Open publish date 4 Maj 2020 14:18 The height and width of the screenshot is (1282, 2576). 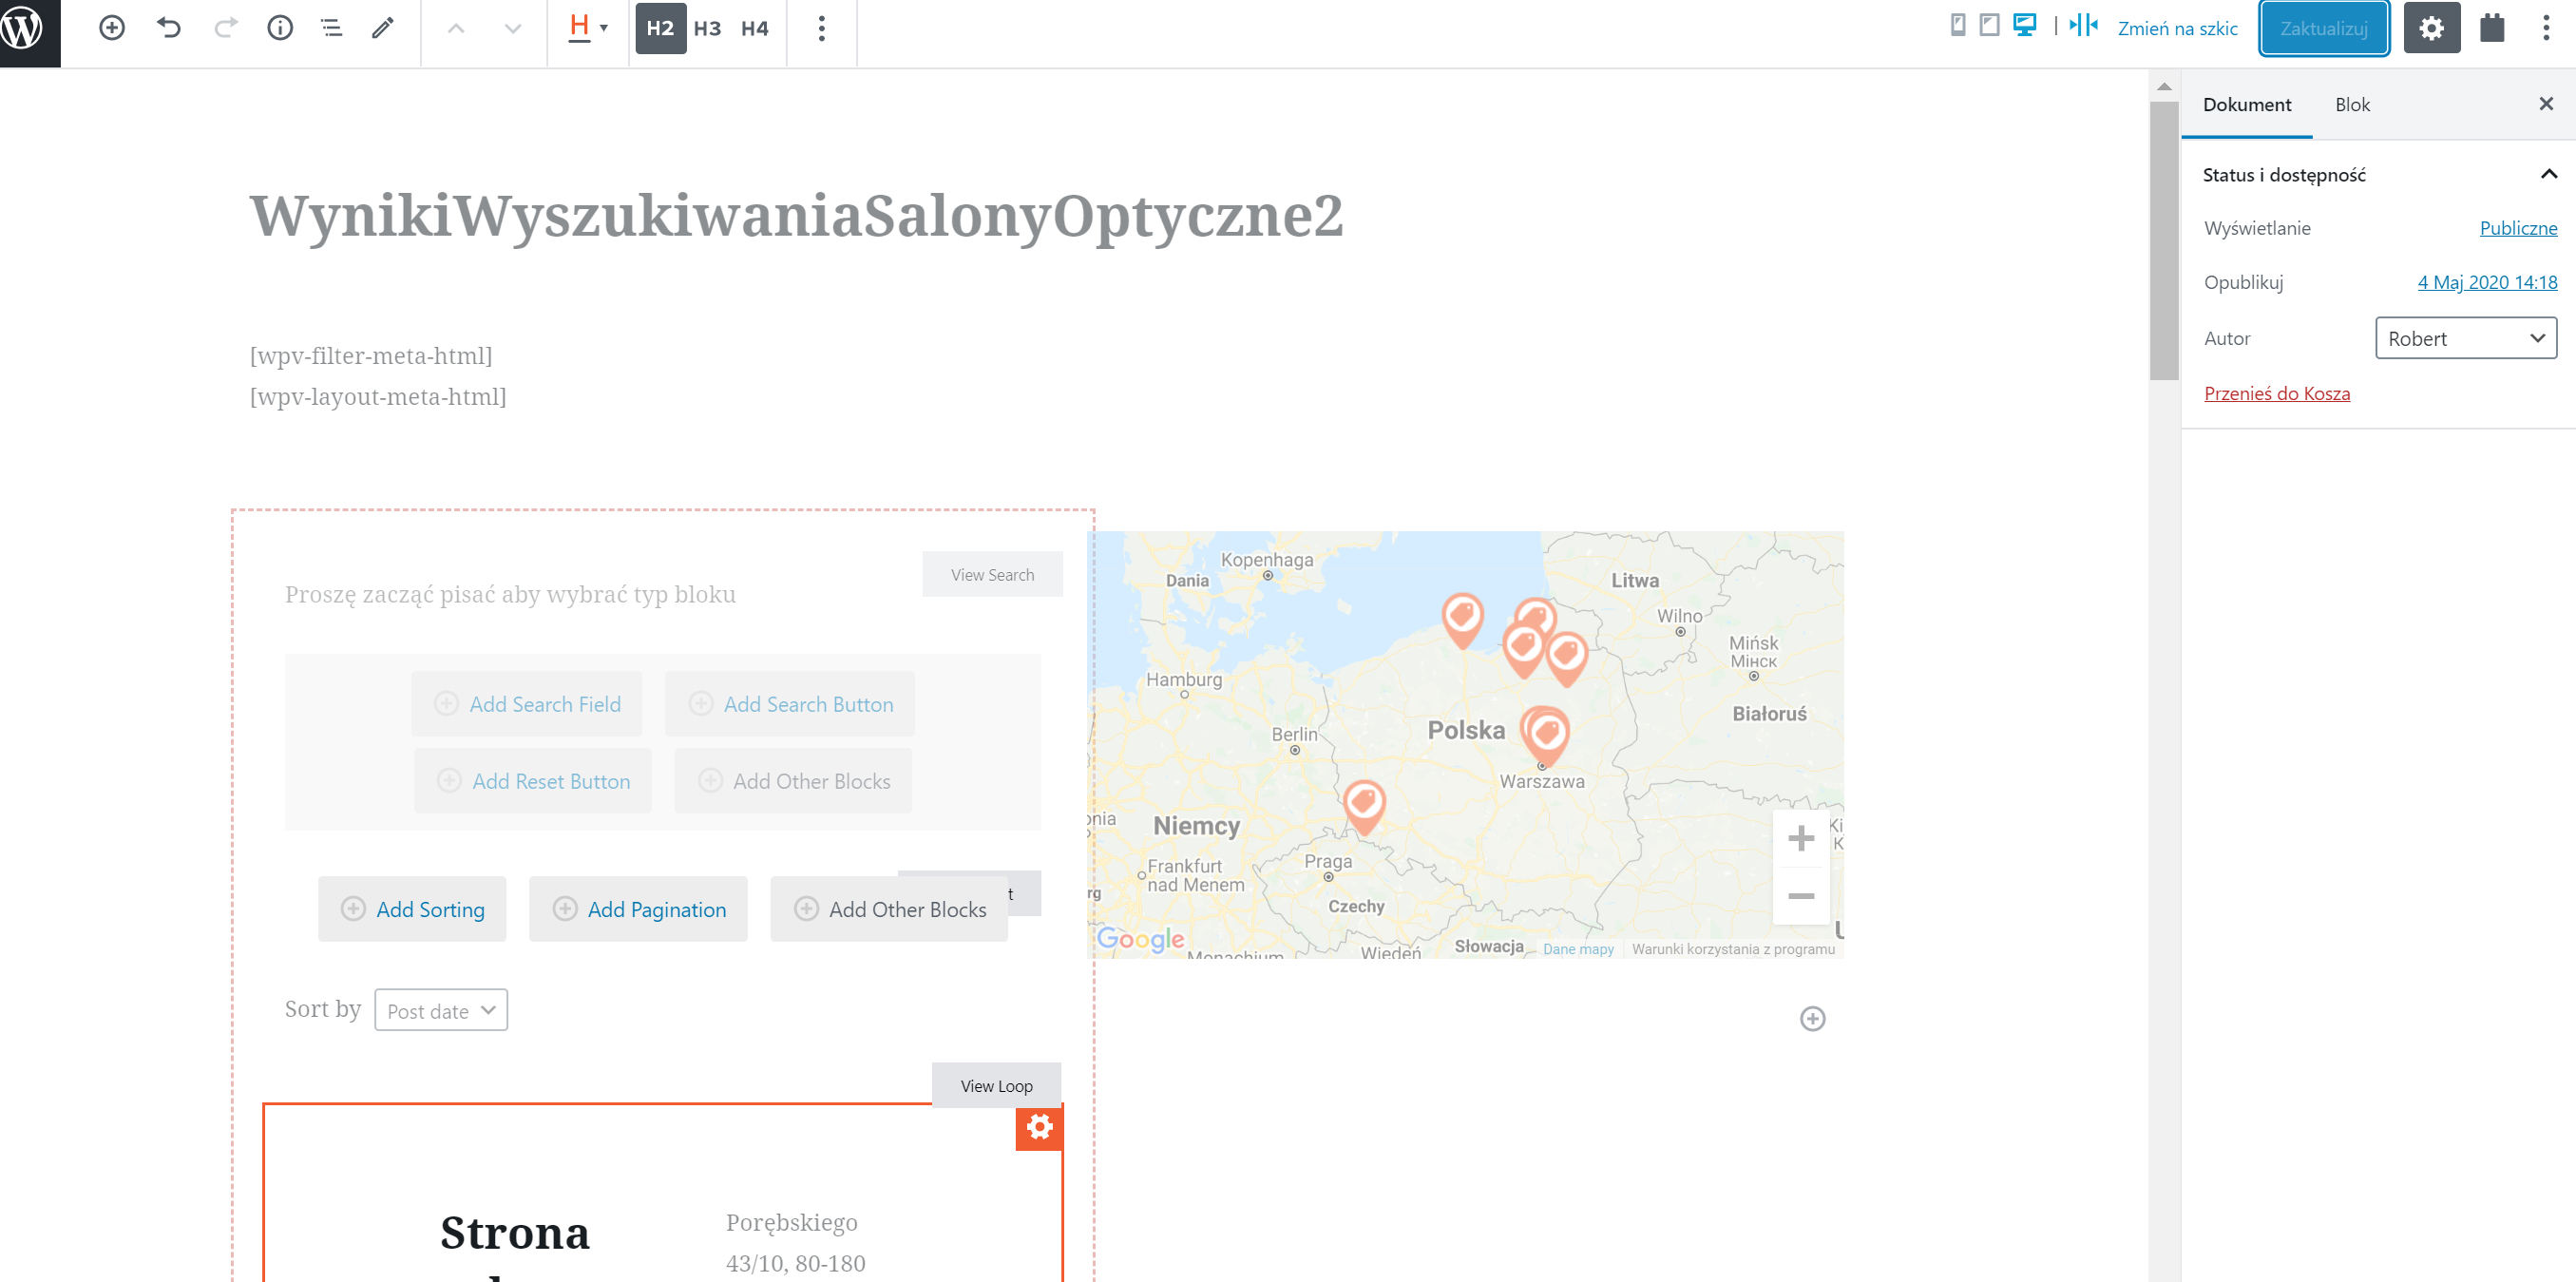point(2487,282)
